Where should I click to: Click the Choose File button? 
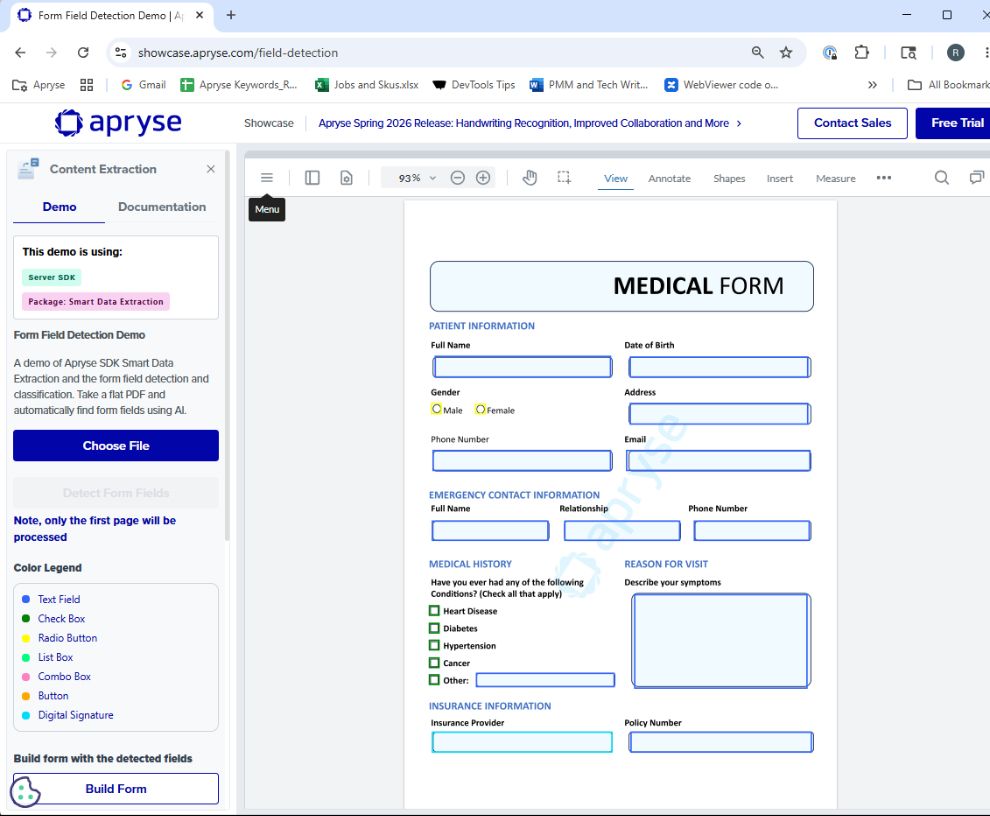click(x=116, y=445)
